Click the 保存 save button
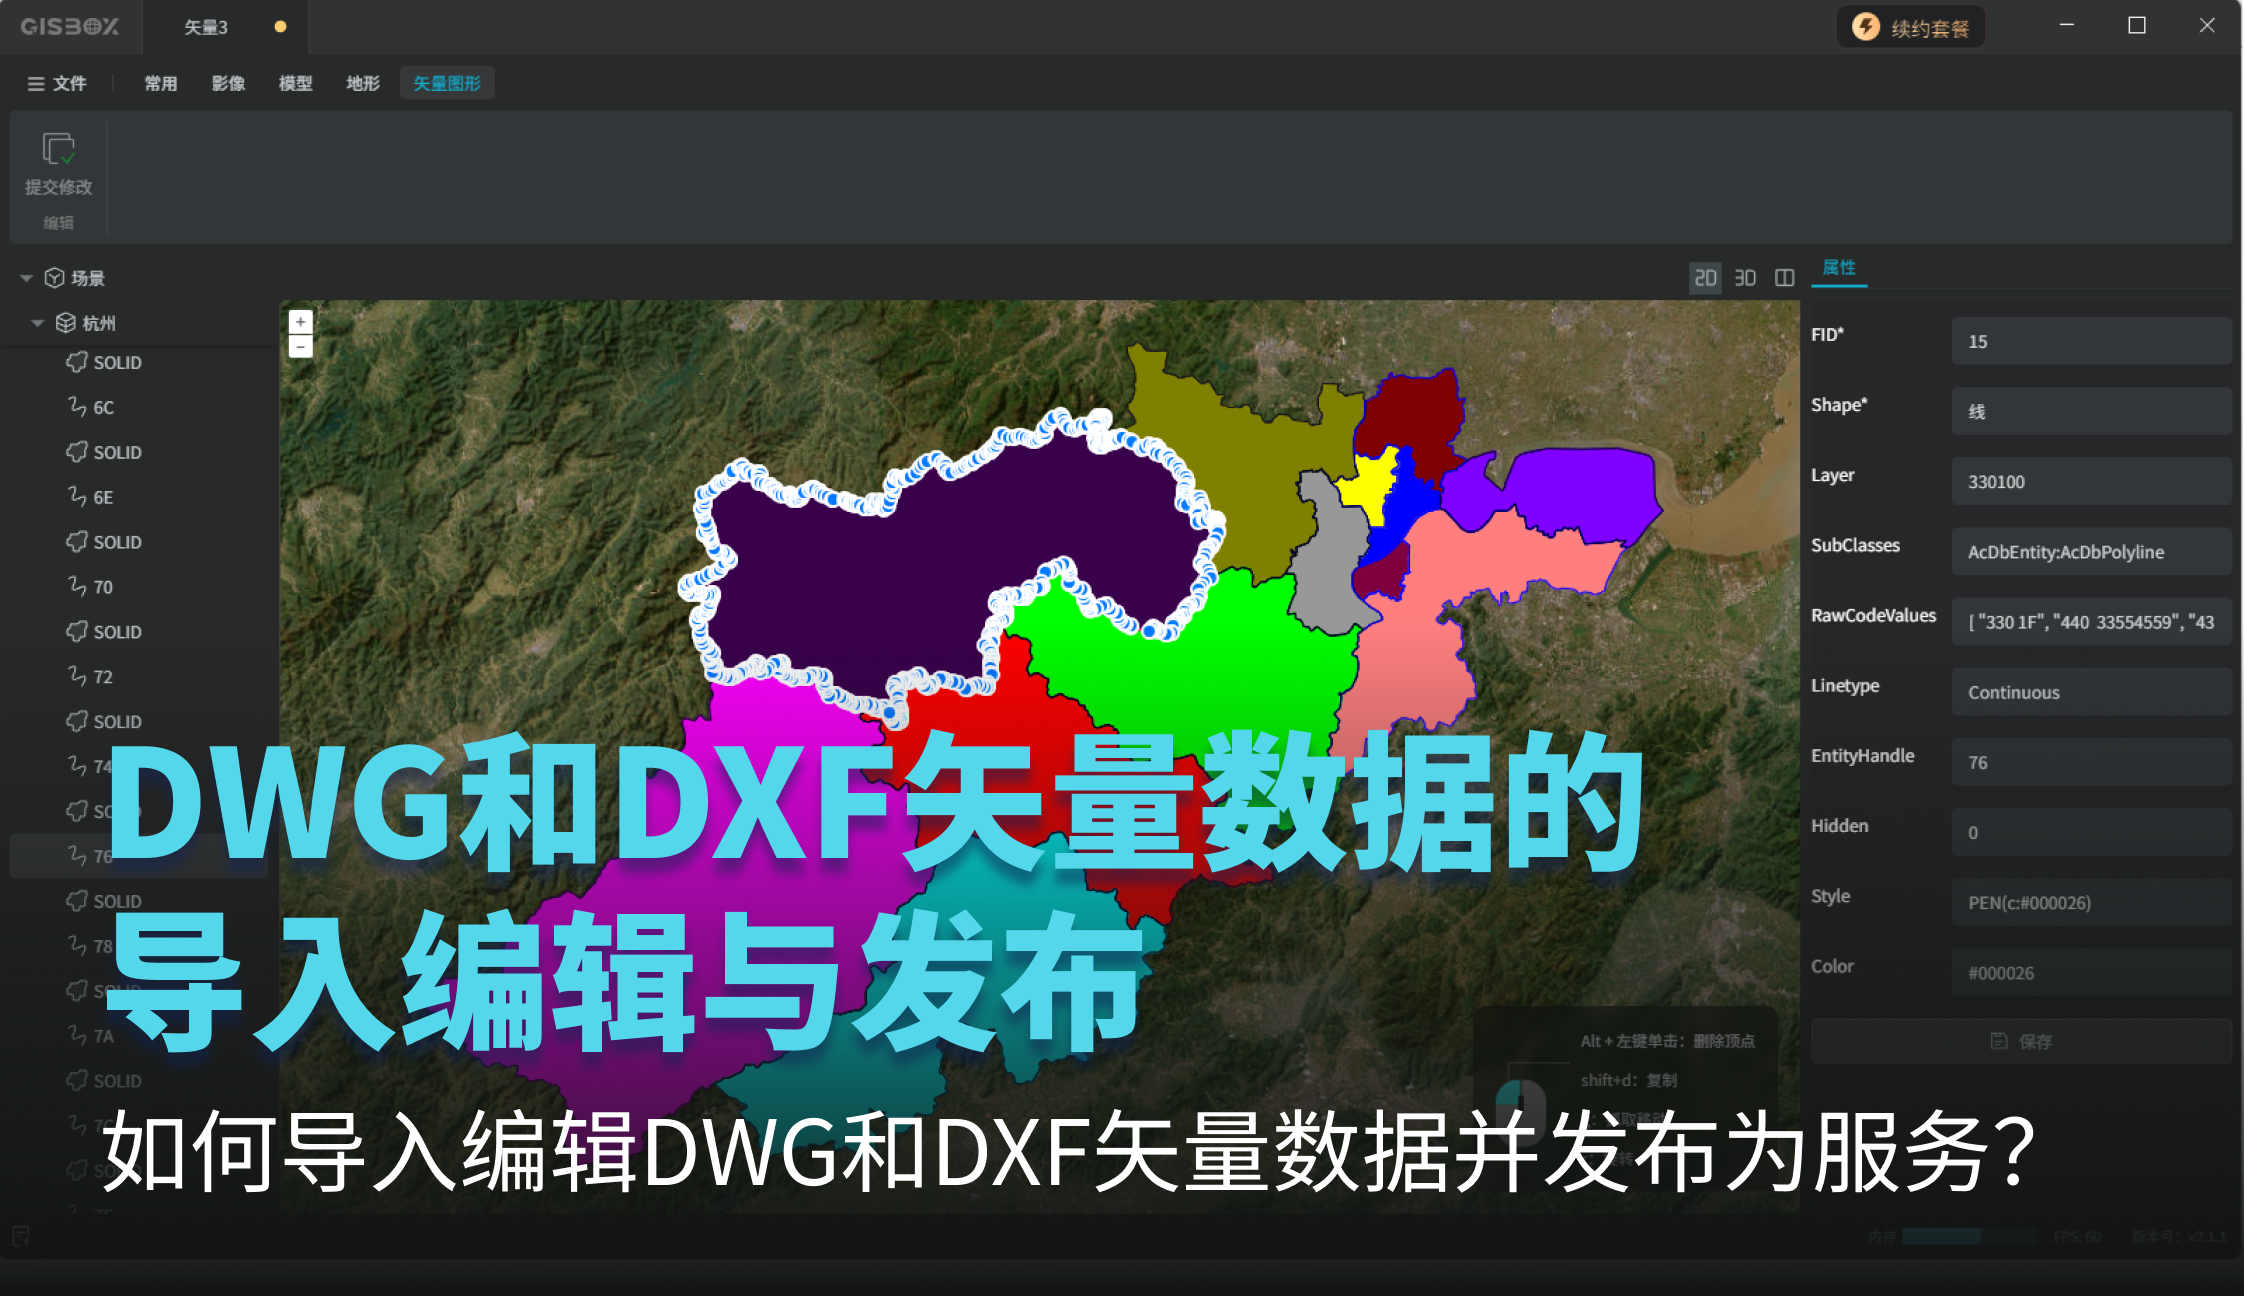 coord(2021,1041)
